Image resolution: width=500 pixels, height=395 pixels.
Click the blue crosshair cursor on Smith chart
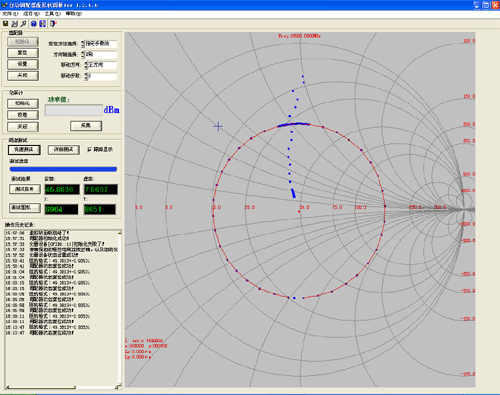(218, 126)
